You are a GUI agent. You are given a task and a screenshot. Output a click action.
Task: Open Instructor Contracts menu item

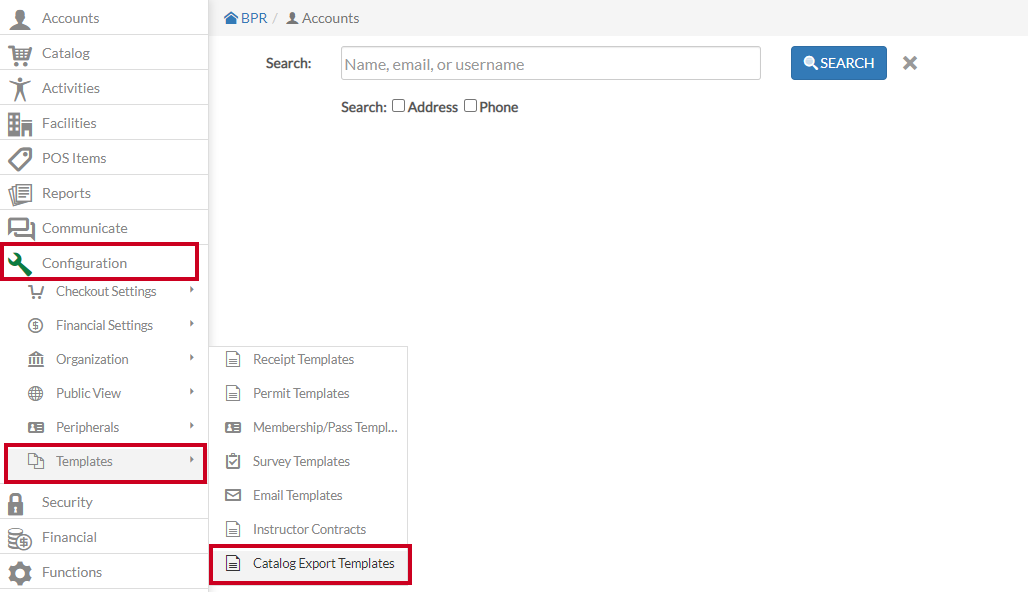(308, 530)
